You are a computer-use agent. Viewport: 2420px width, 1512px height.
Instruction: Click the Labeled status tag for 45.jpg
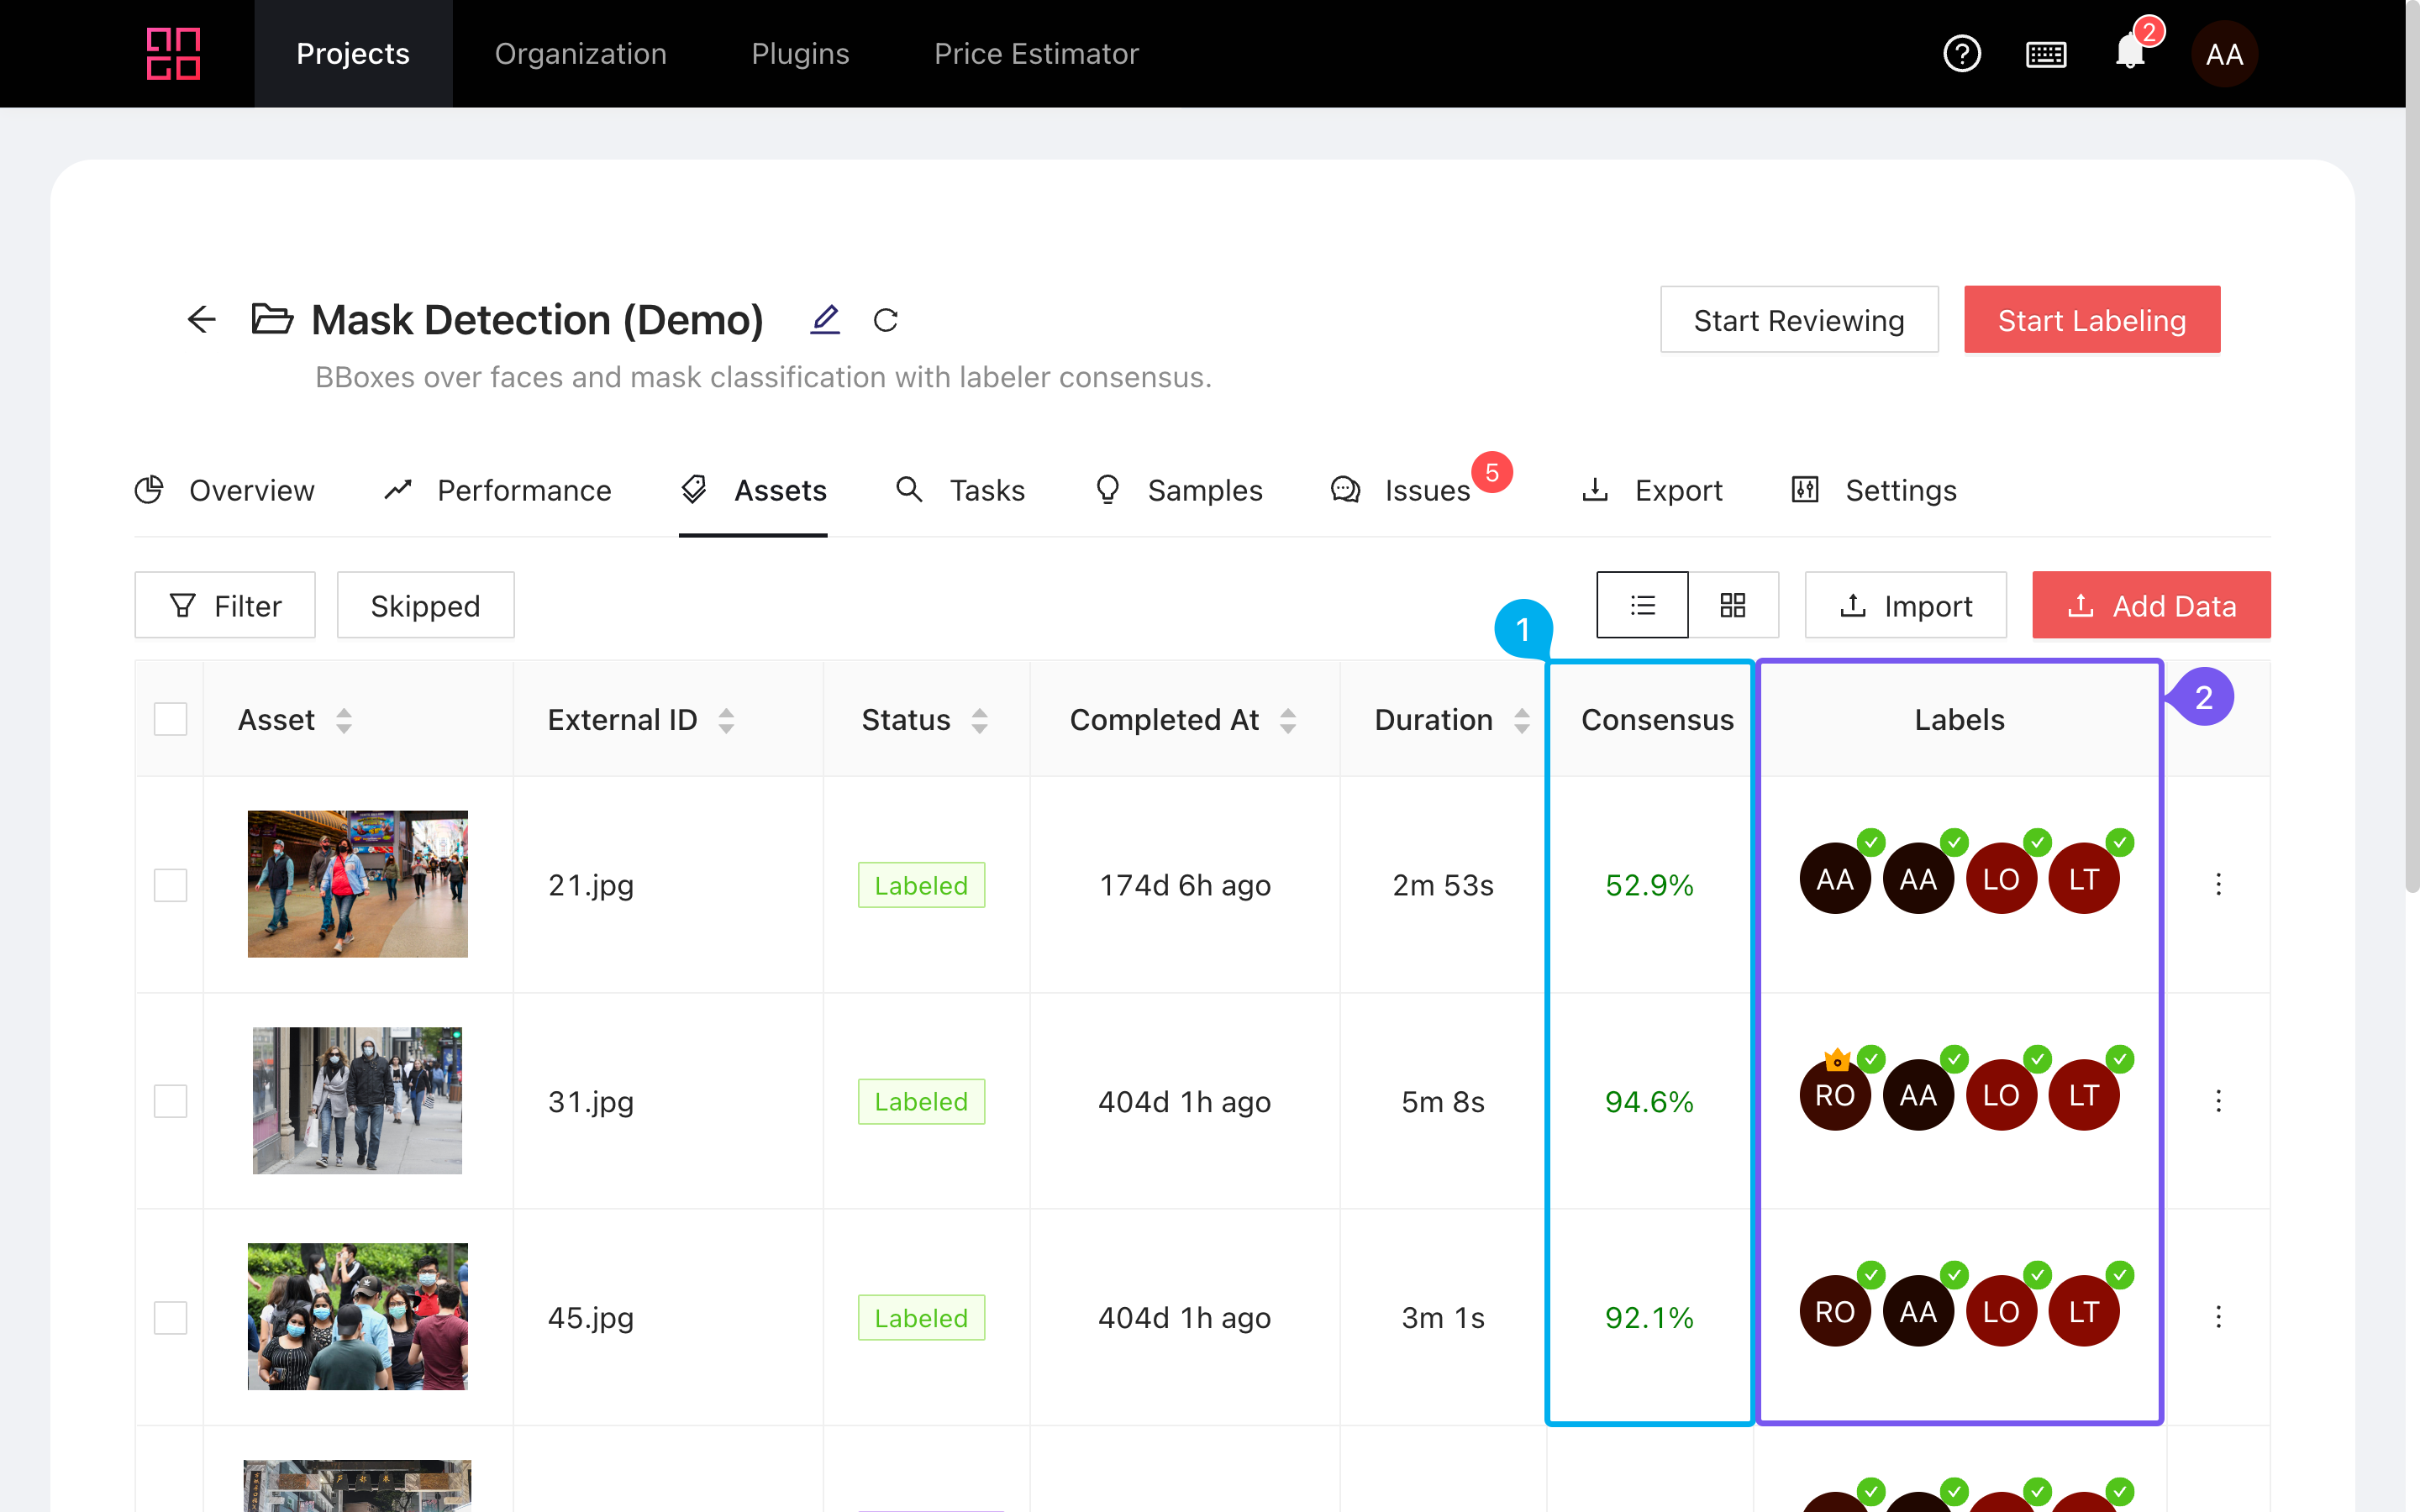coord(921,1318)
